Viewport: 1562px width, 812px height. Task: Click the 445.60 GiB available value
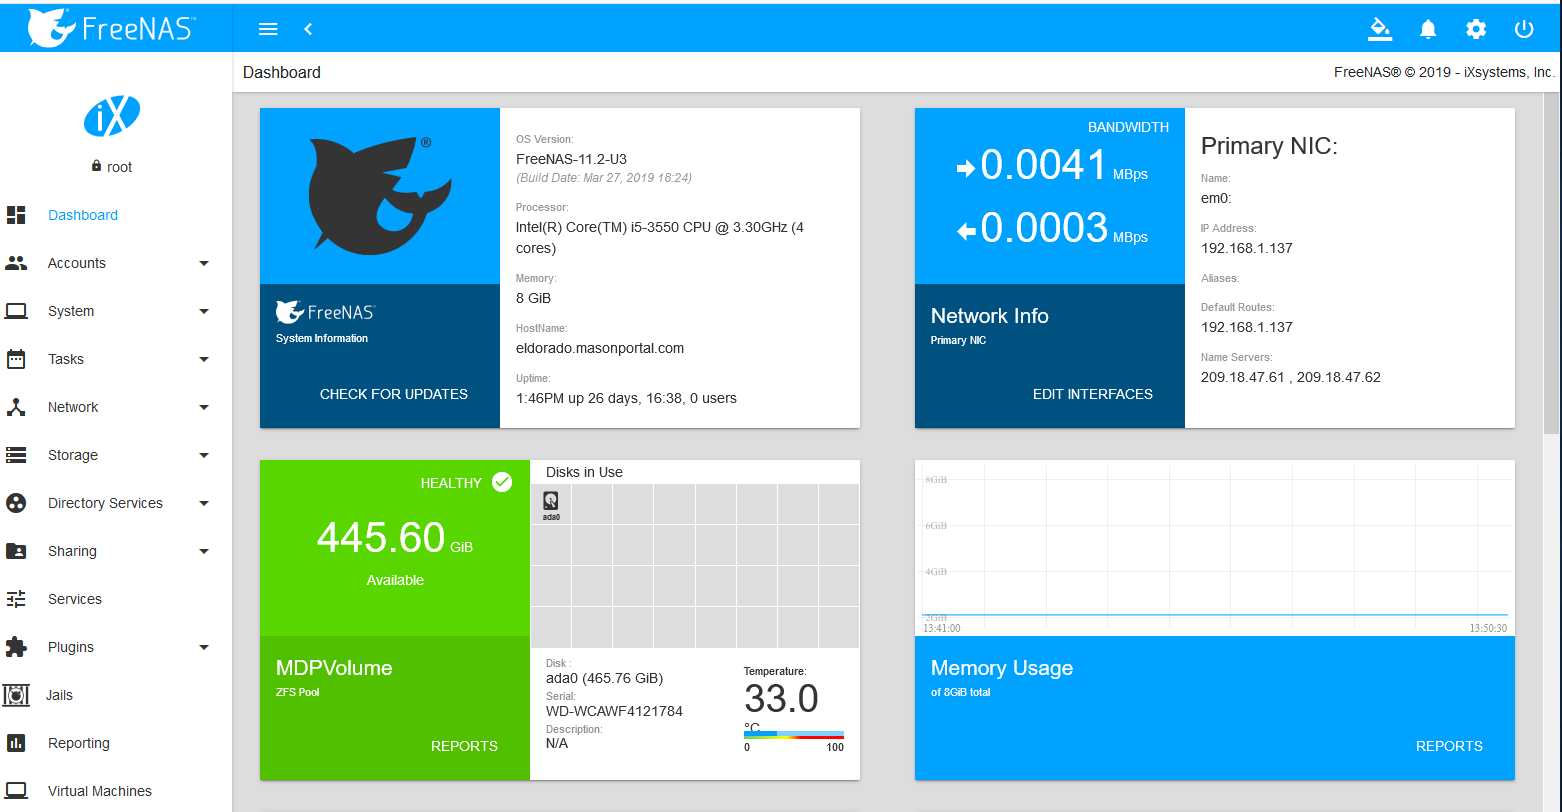[395, 538]
